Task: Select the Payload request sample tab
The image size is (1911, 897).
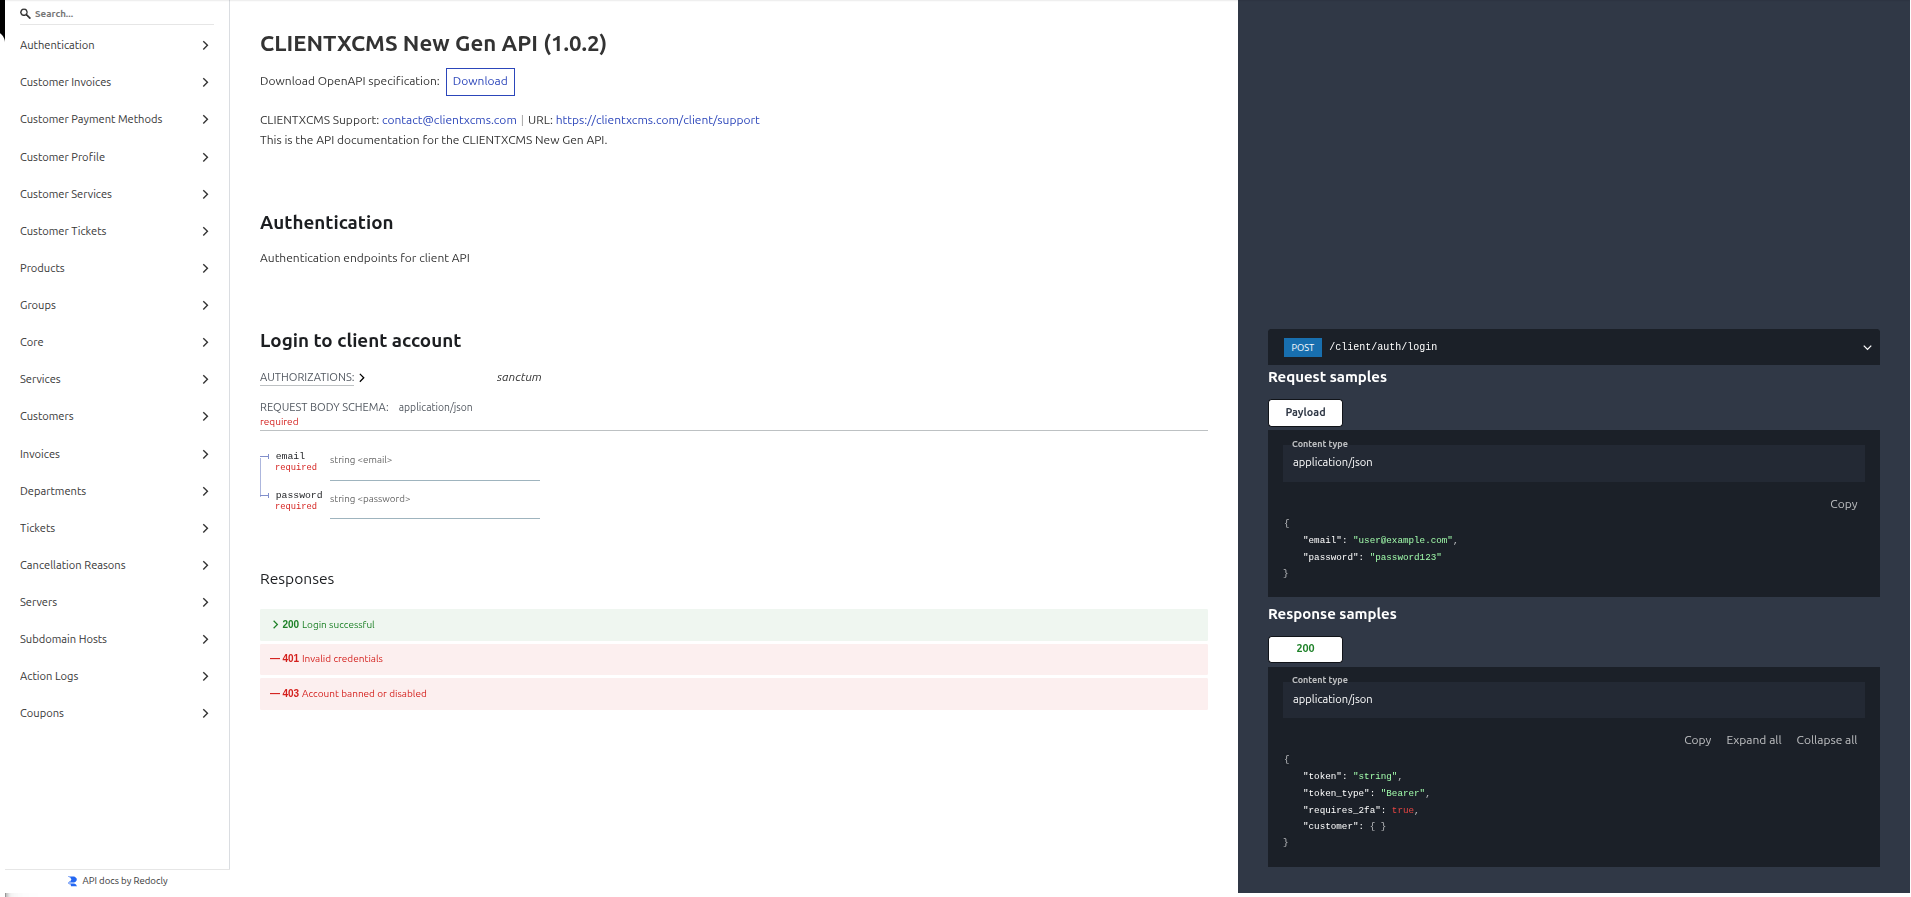Action: pos(1305,412)
